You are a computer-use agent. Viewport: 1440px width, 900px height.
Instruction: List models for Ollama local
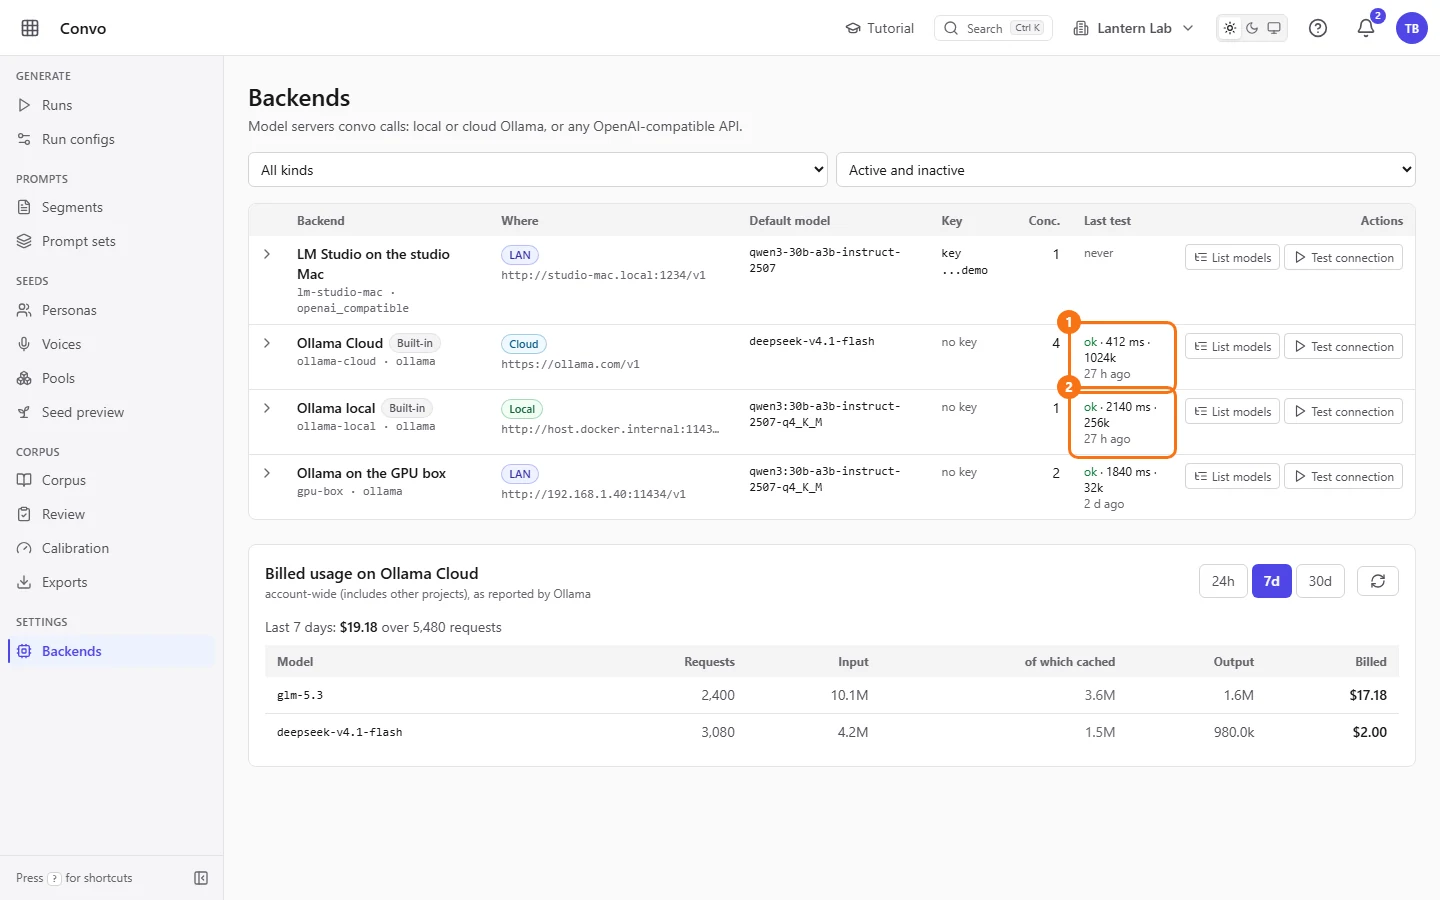tap(1232, 411)
